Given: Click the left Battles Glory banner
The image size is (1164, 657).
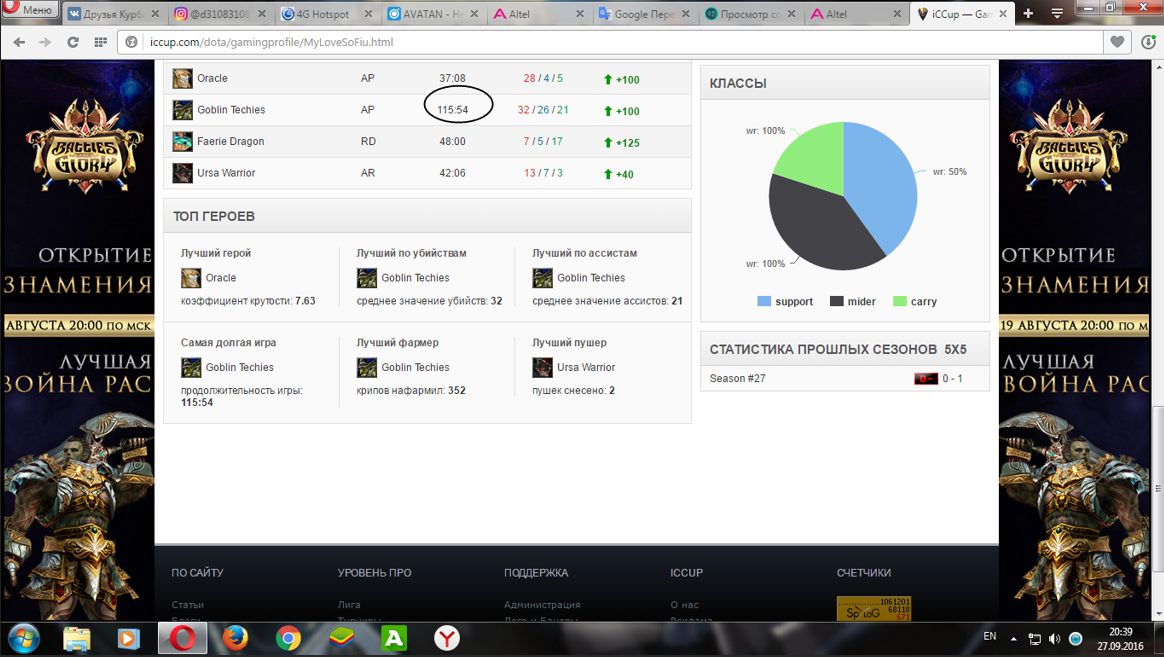Looking at the screenshot, I should [x=77, y=340].
